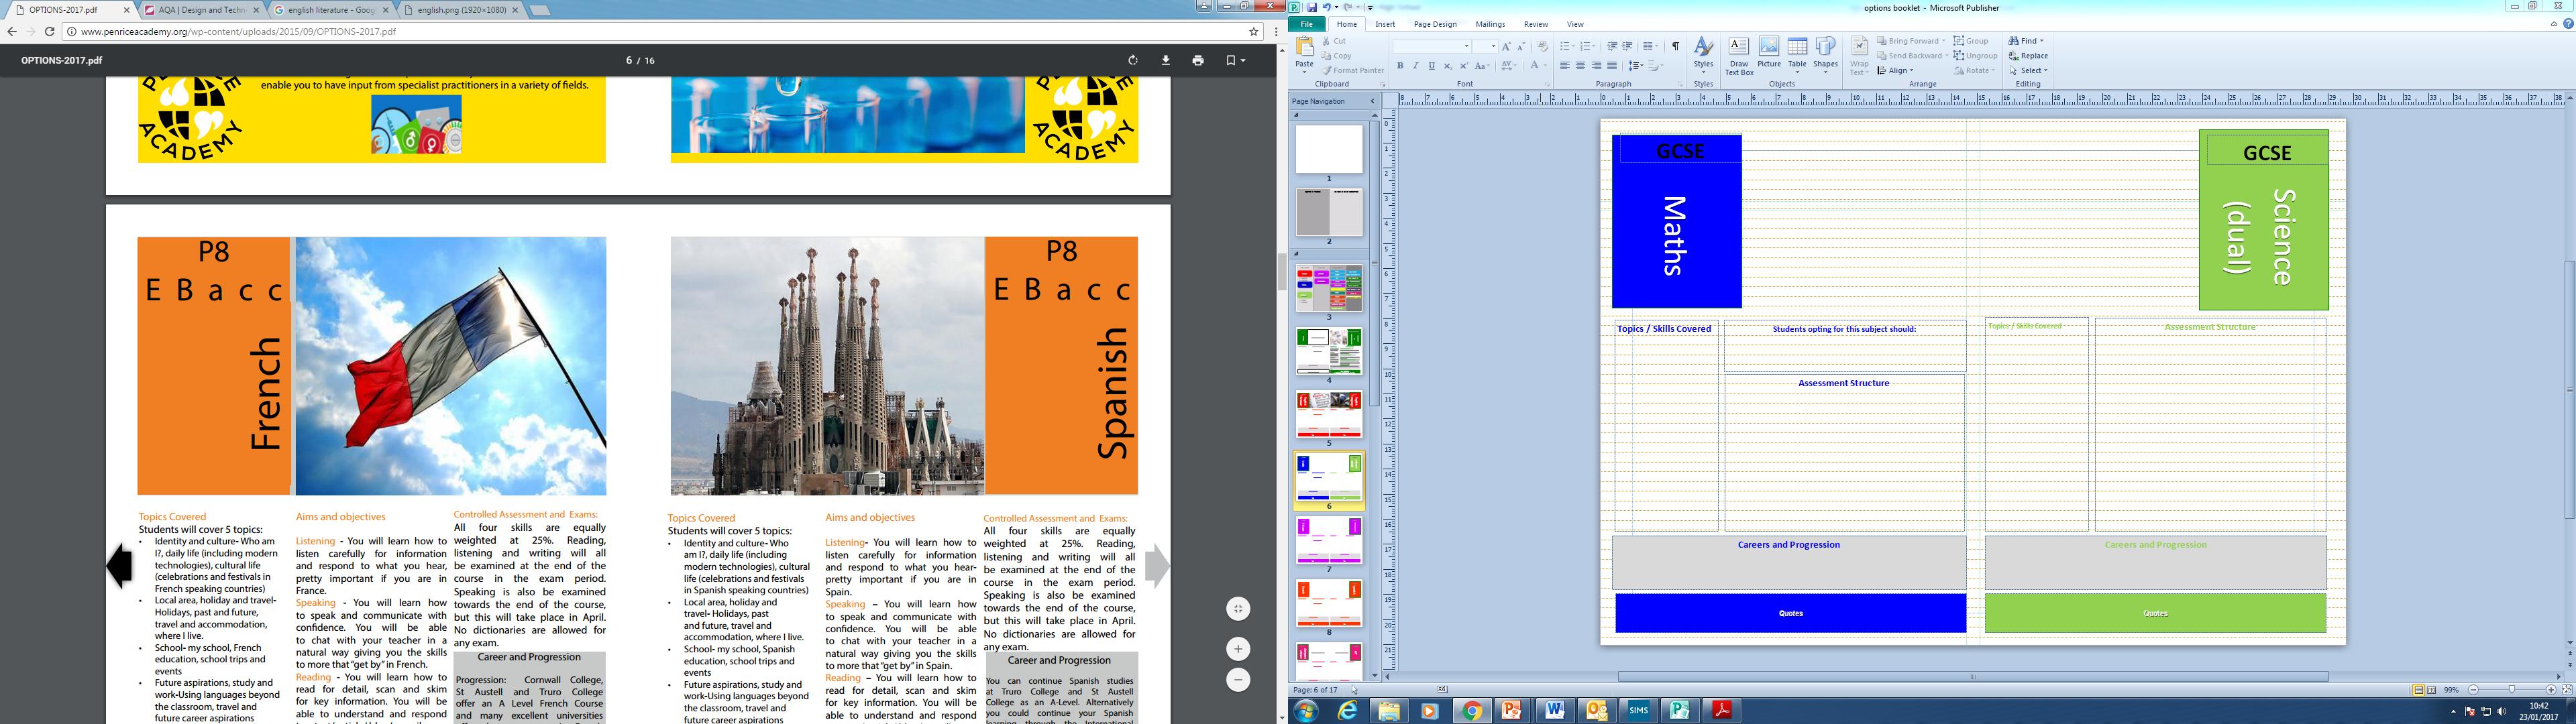Switch to the Page Design ribbon tab

point(1435,24)
